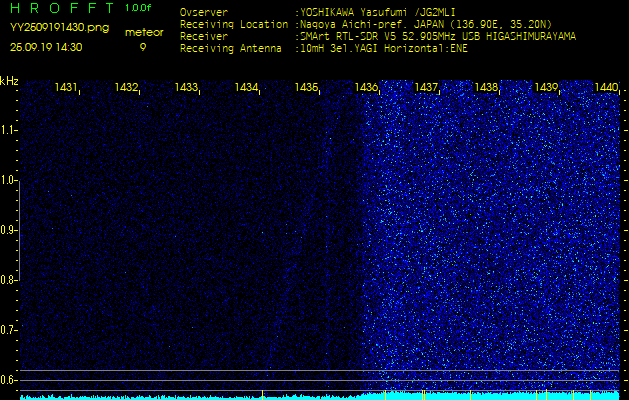Click the 1438 time axis label
629x400 pixels.
(486, 87)
